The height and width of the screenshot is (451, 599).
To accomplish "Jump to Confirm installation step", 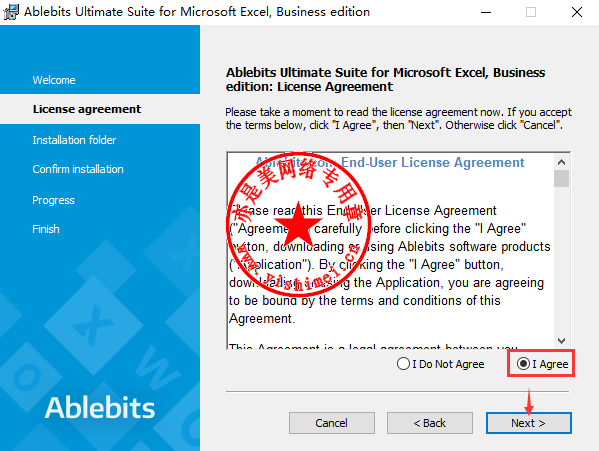I will [78, 169].
